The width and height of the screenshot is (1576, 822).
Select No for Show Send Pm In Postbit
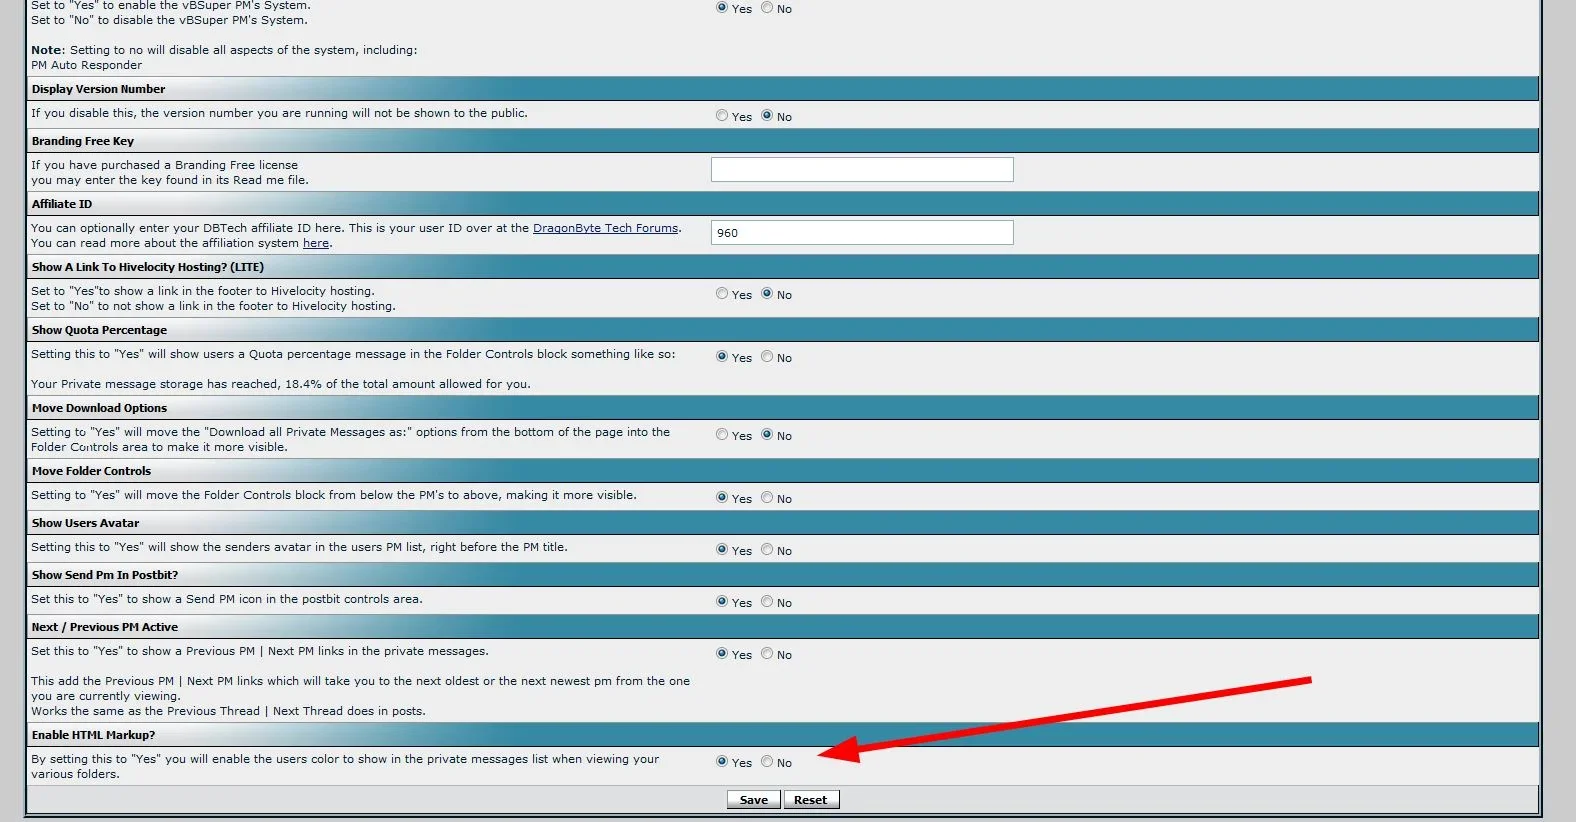767,602
